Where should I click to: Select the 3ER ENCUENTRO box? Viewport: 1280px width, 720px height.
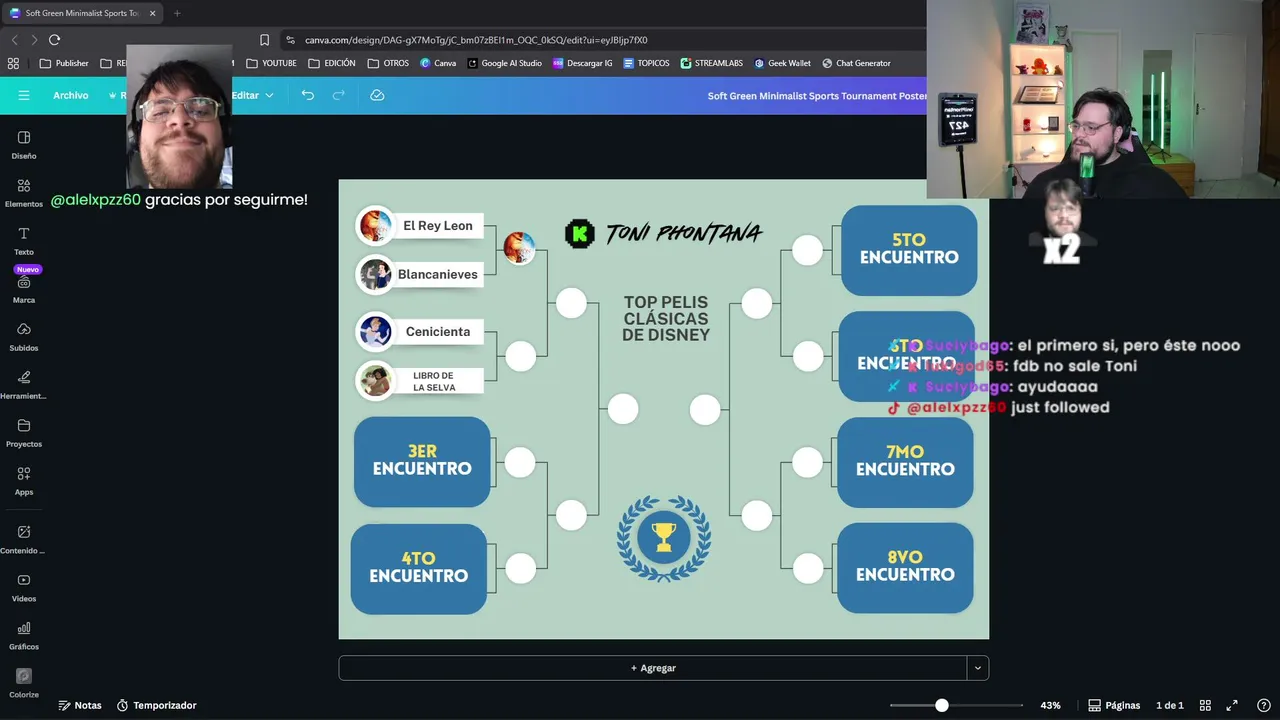422,461
